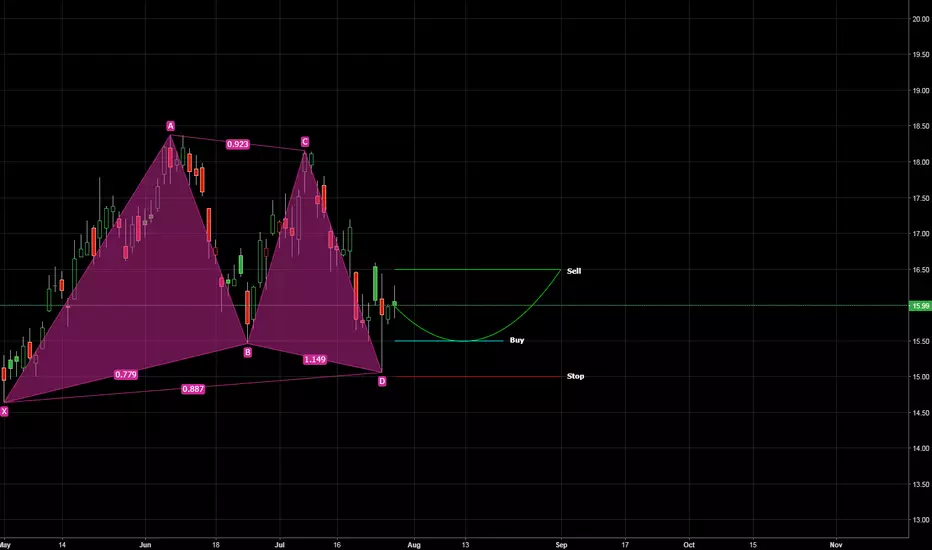Click the 0.779 ratio label

click(x=126, y=375)
